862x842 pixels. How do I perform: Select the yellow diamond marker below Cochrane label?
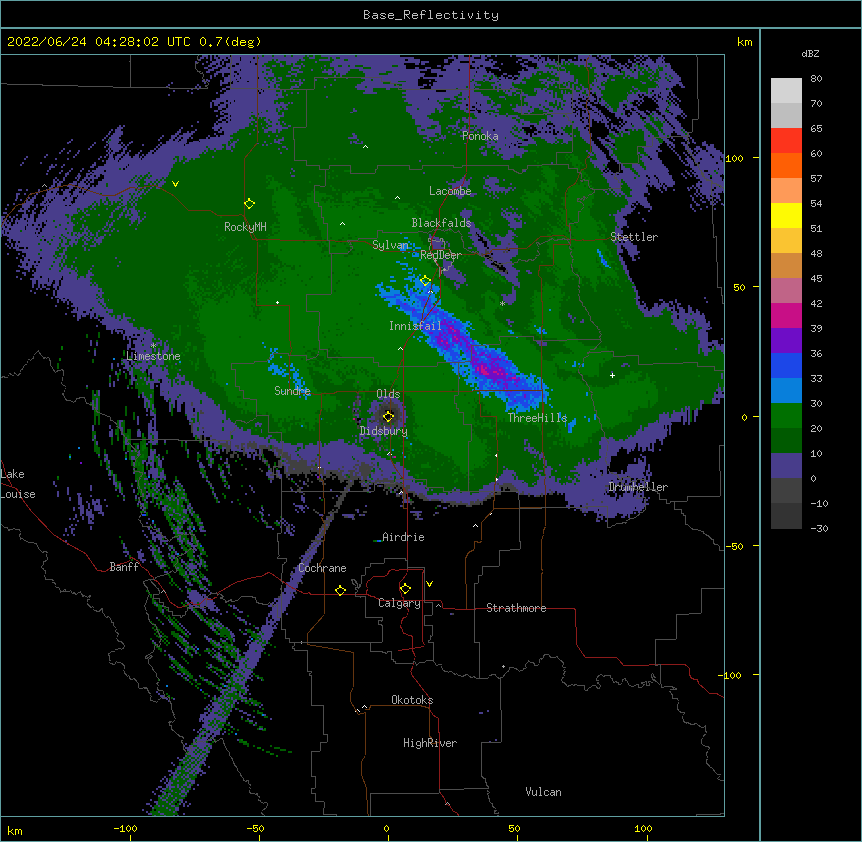coord(340,590)
